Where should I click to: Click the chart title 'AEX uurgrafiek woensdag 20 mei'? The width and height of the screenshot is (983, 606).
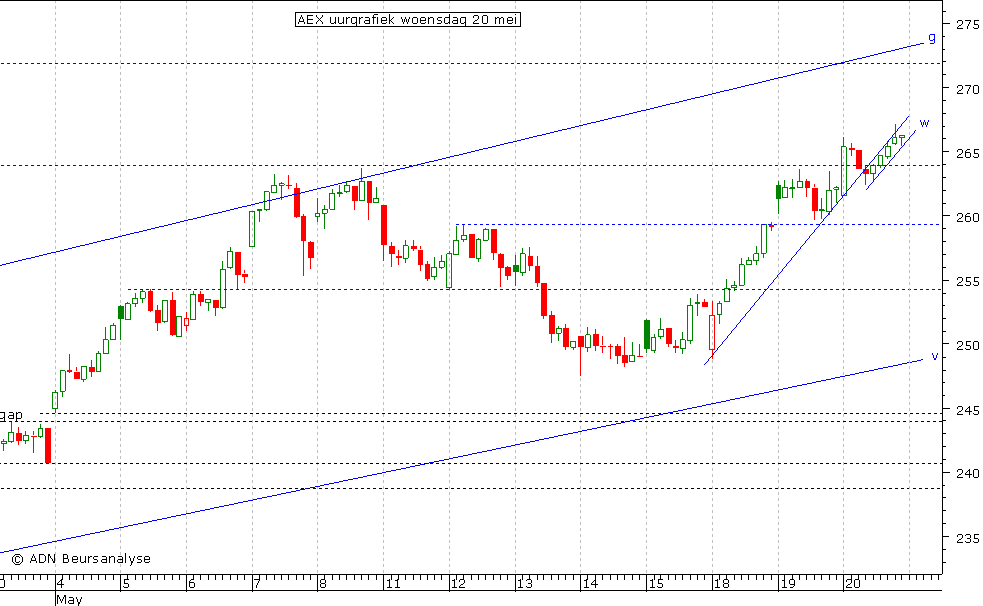tap(407, 19)
